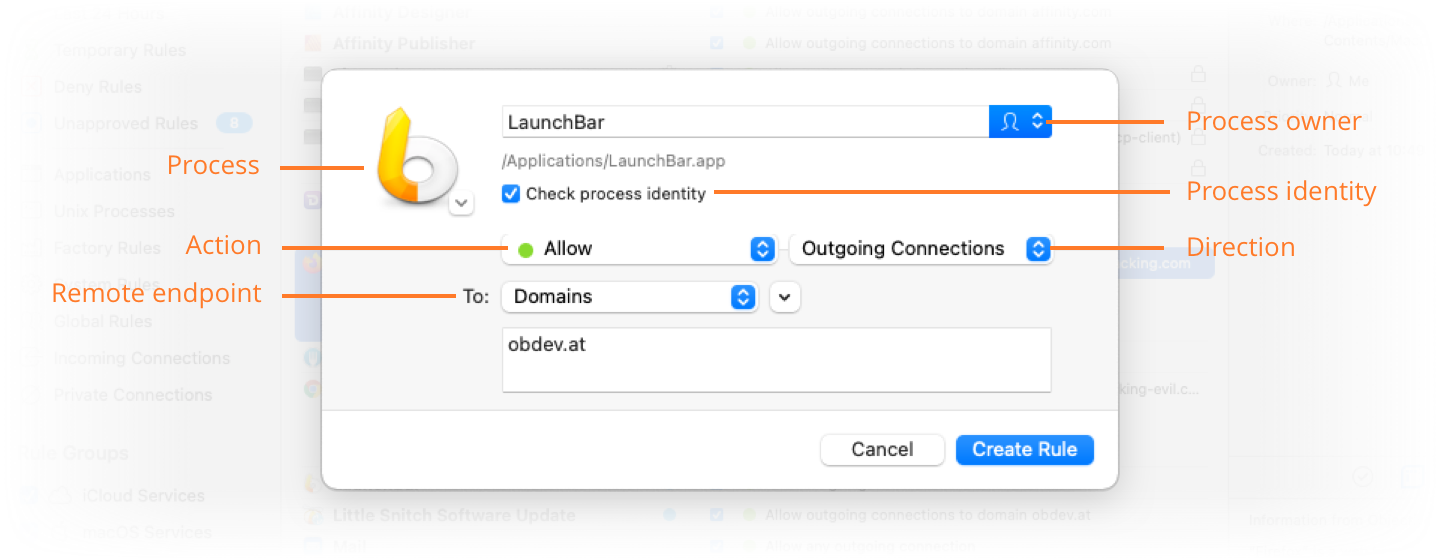Select Factory Rules in background sidebar

(107, 248)
